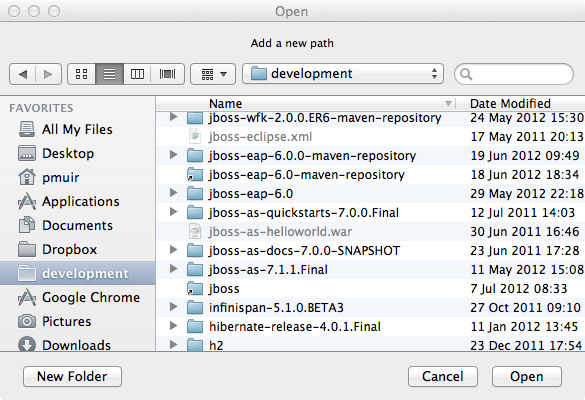
Task: Expand the h2 folder
Action: click(x=173, y=344)
